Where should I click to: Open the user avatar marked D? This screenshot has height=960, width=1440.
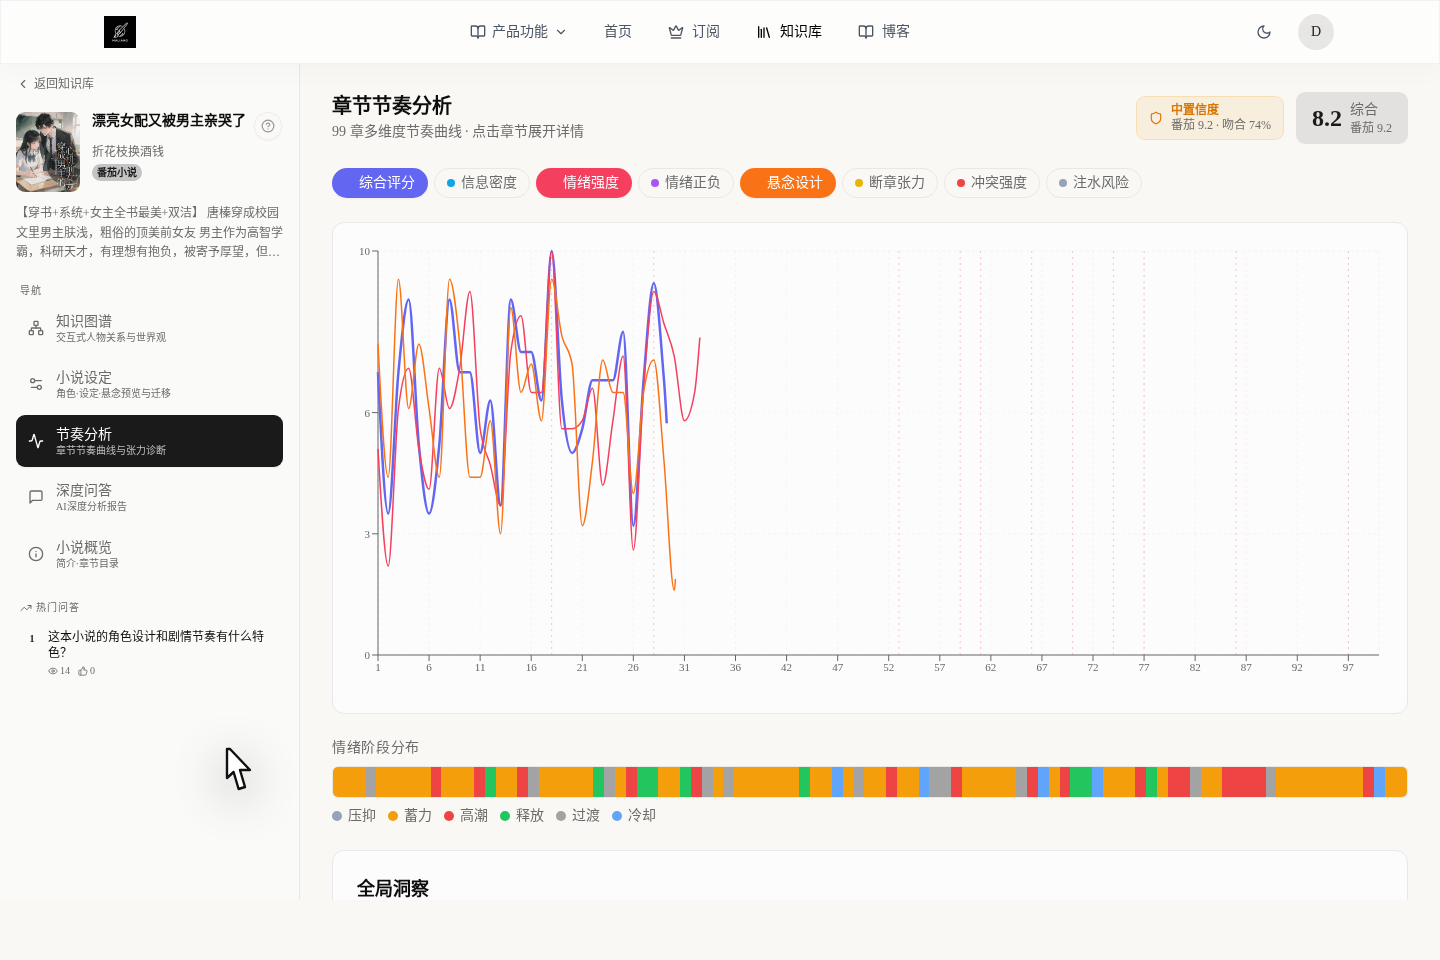click(x=1315, y=31)
